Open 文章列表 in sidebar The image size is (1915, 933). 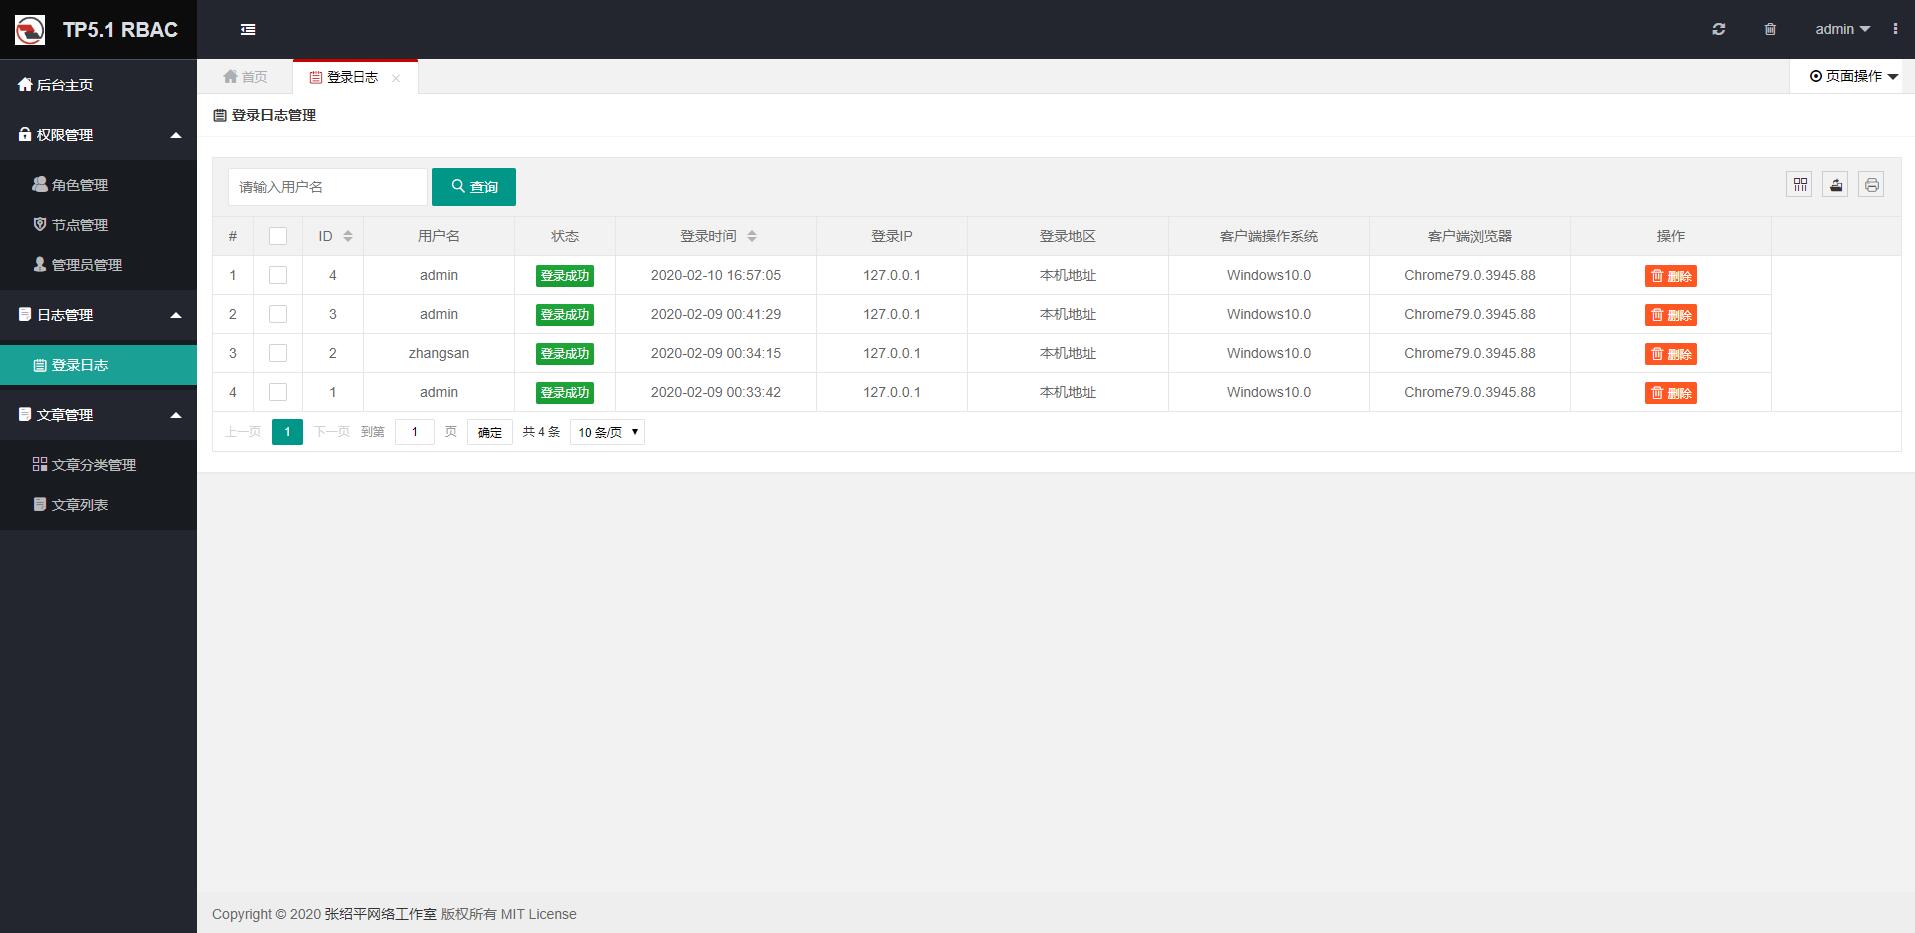(98, 505)
